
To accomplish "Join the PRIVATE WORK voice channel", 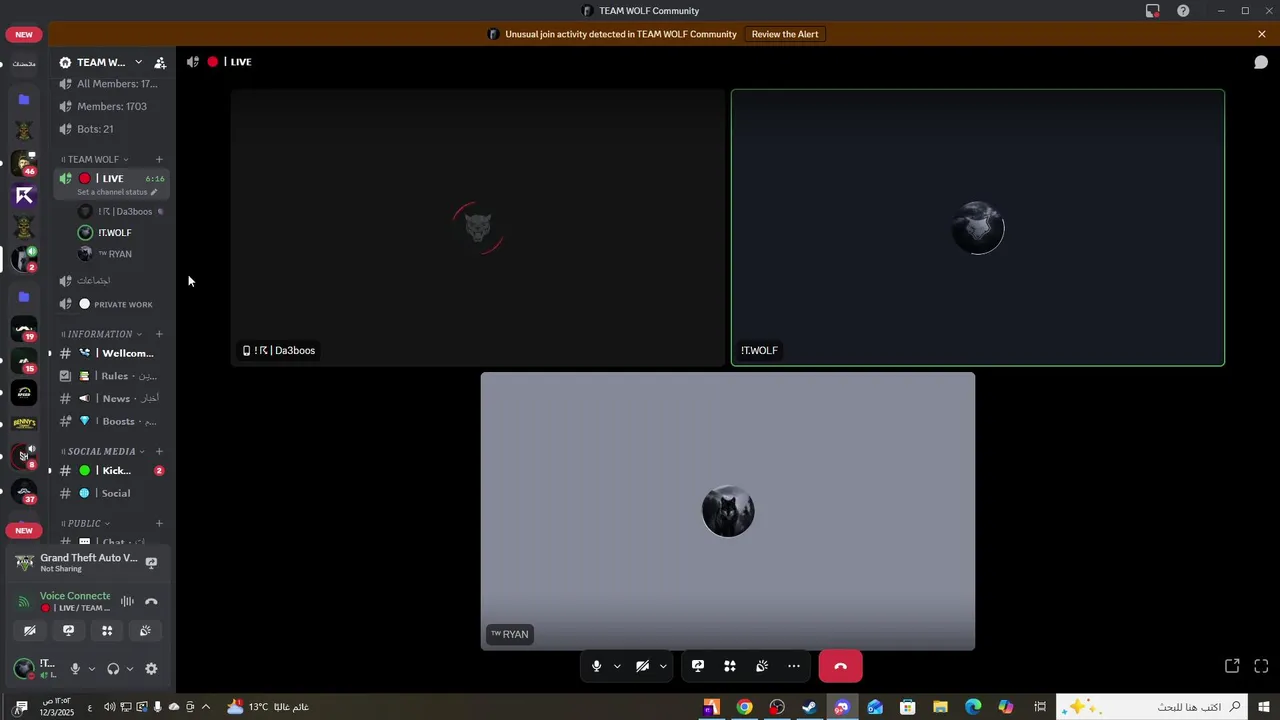I will [112, 304].
